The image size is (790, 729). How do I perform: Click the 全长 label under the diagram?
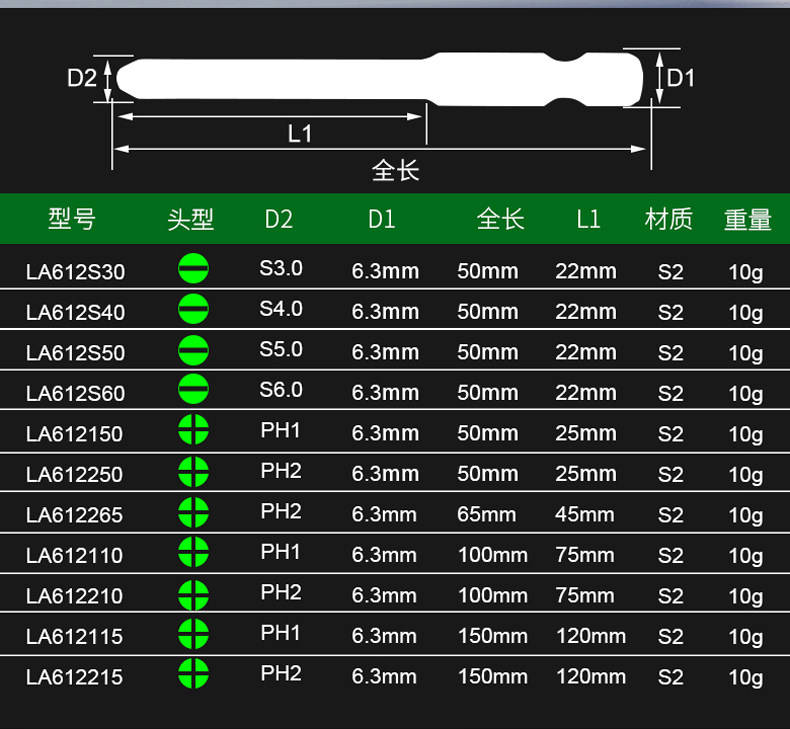[396, 170]
